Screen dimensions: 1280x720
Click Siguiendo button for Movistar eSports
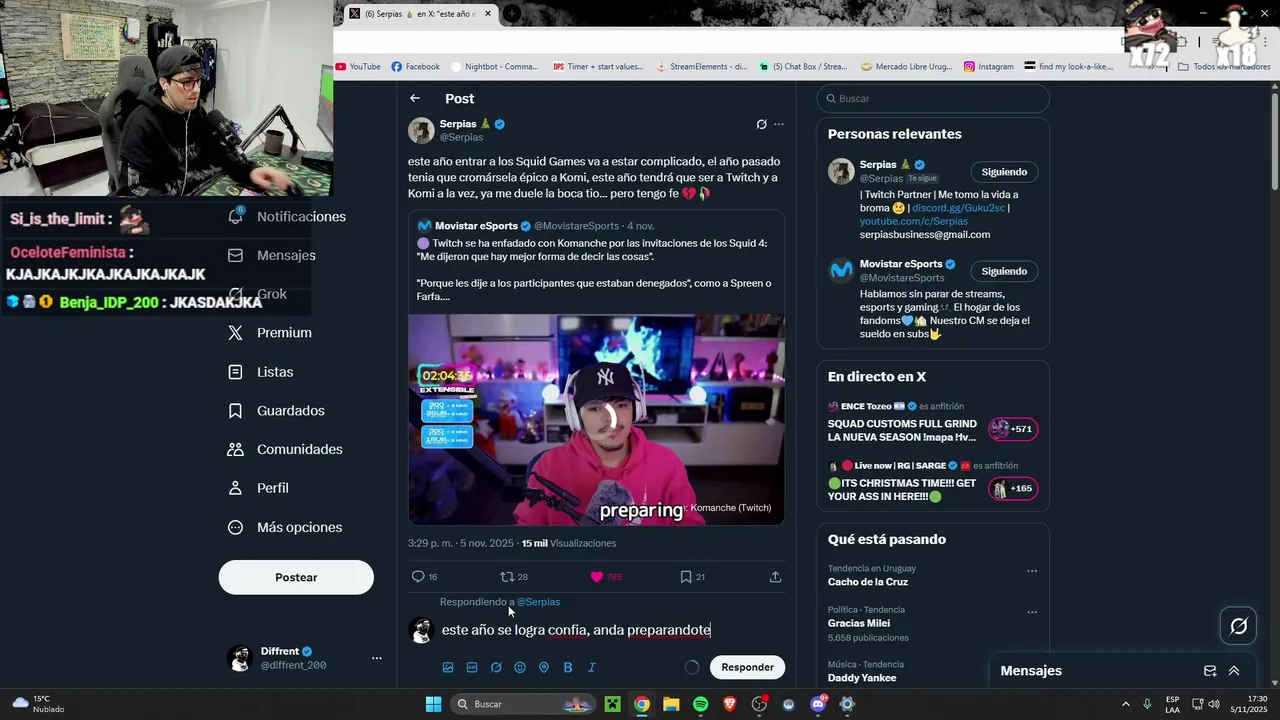(x=1004, y=271)
